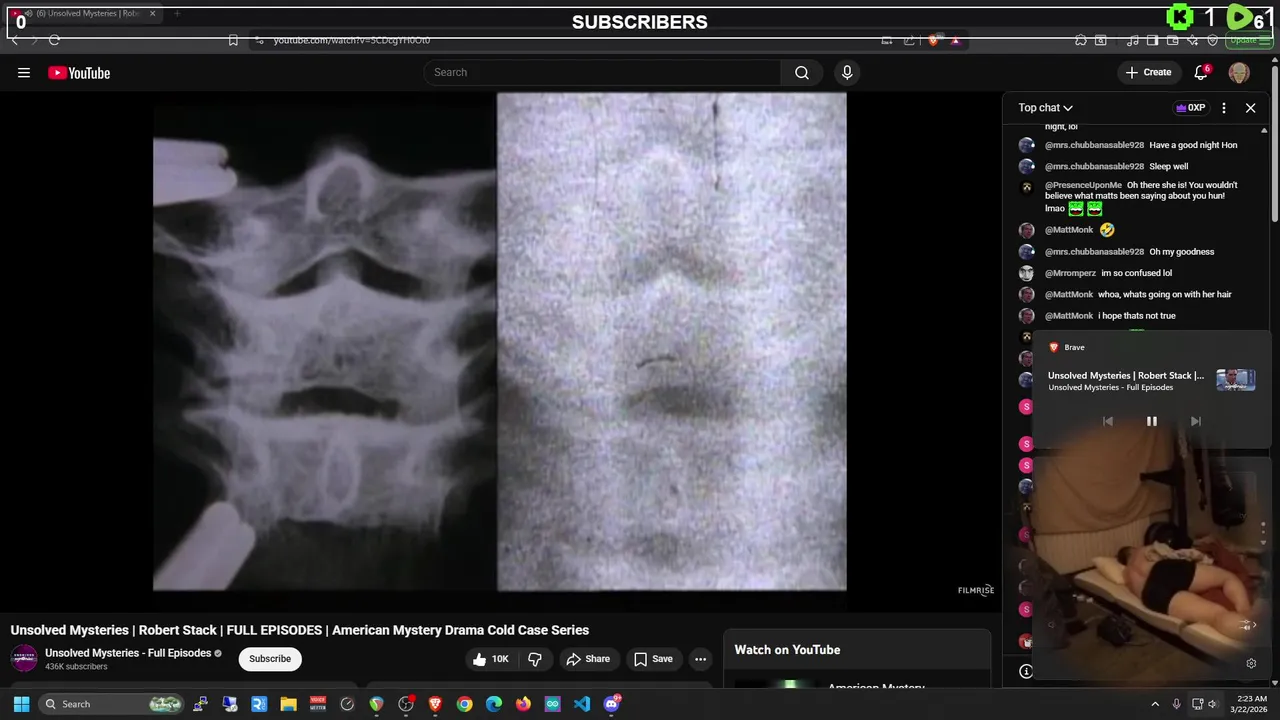The width and height of the screenshot is (1280, 720).
Task: Click into the YouTube Search field
Action: [x=602, y=72]
